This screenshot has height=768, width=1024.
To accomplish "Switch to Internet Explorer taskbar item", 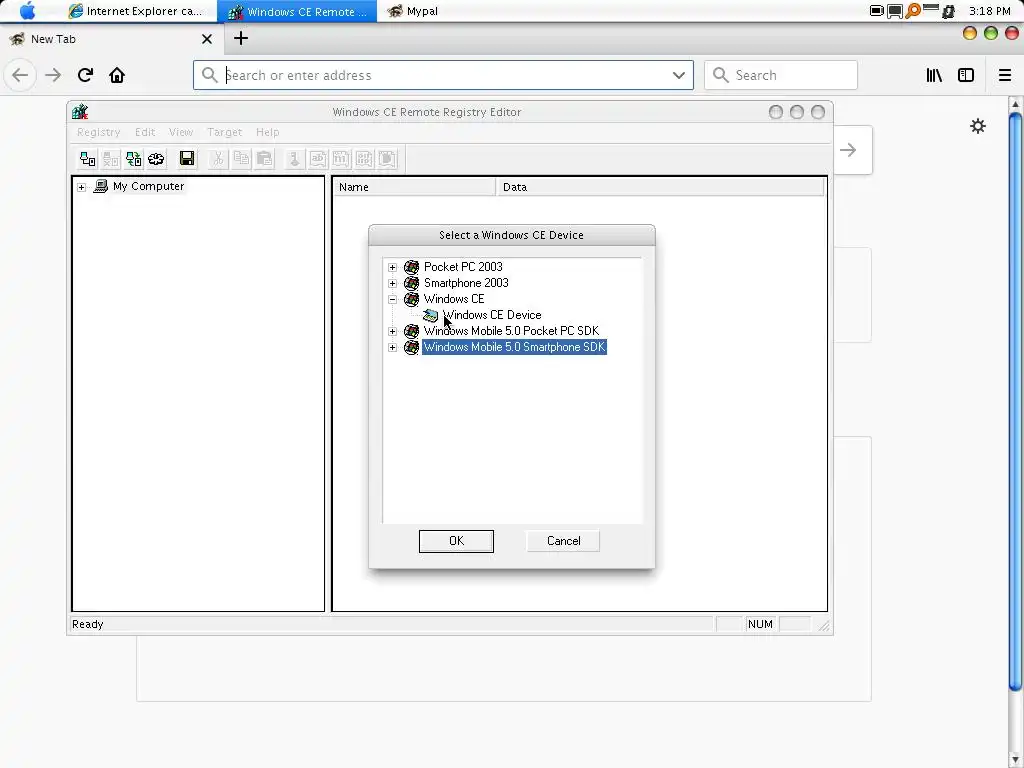I will (136, 11).
